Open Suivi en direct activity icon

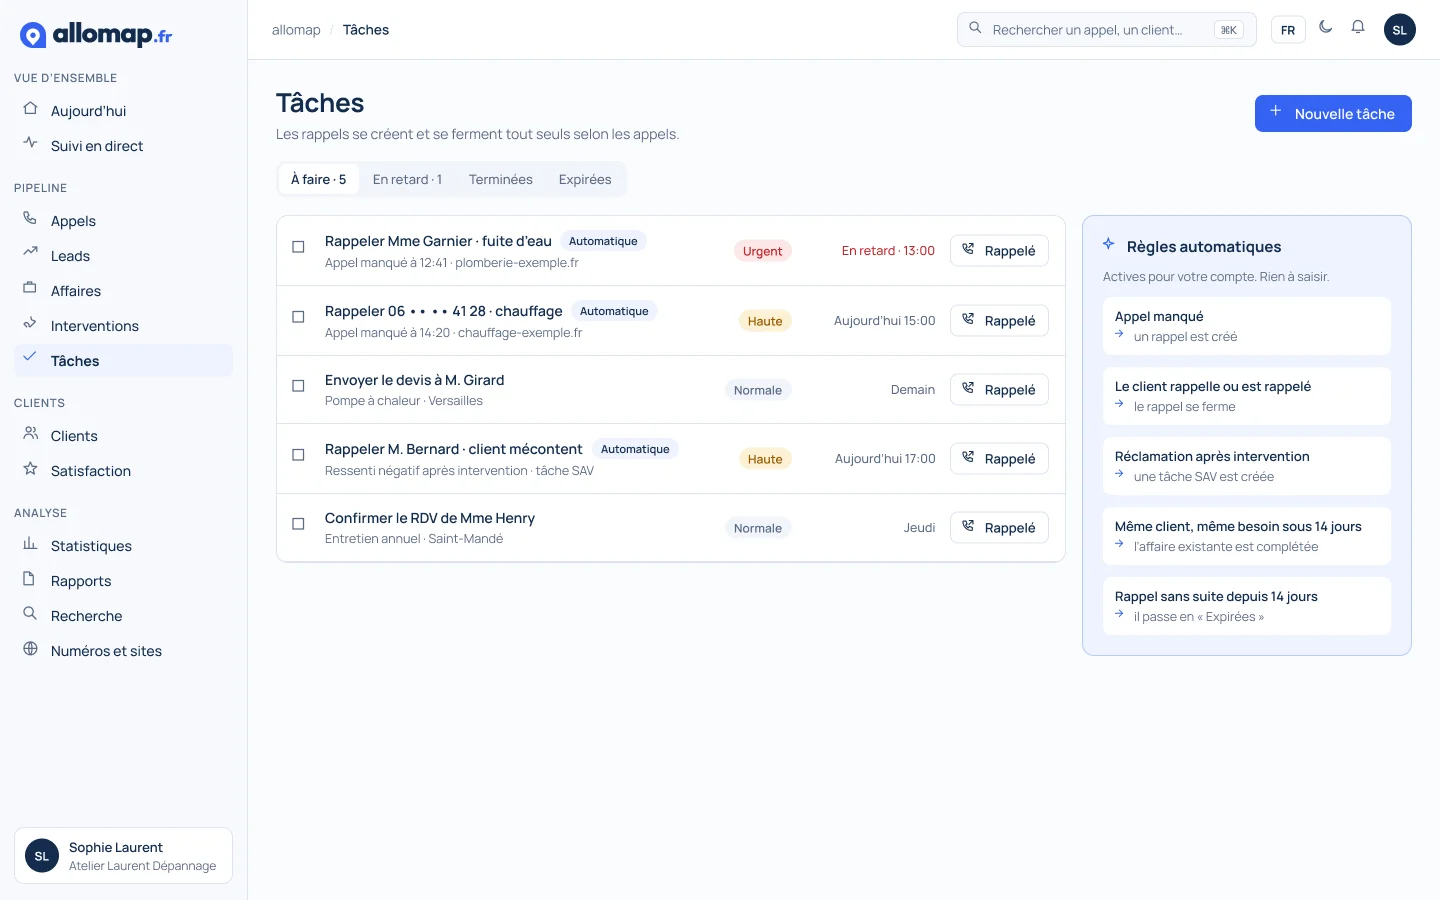tap(30, 144)
